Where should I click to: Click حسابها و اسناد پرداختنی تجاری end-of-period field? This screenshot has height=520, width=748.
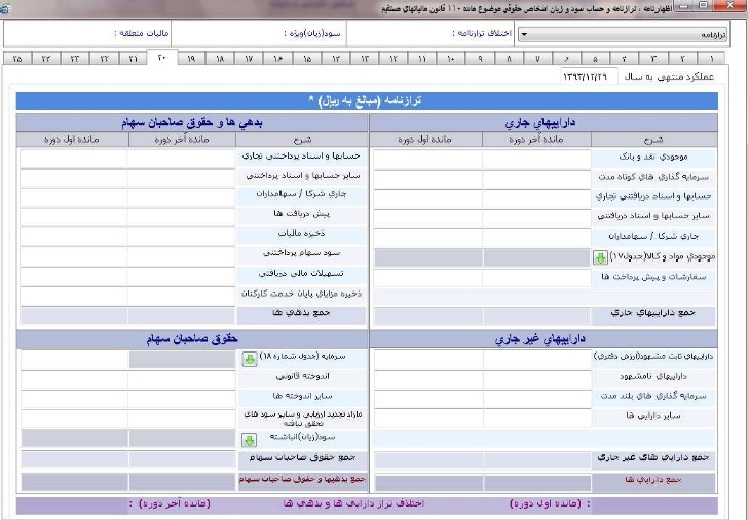click(x=181, y=159)
